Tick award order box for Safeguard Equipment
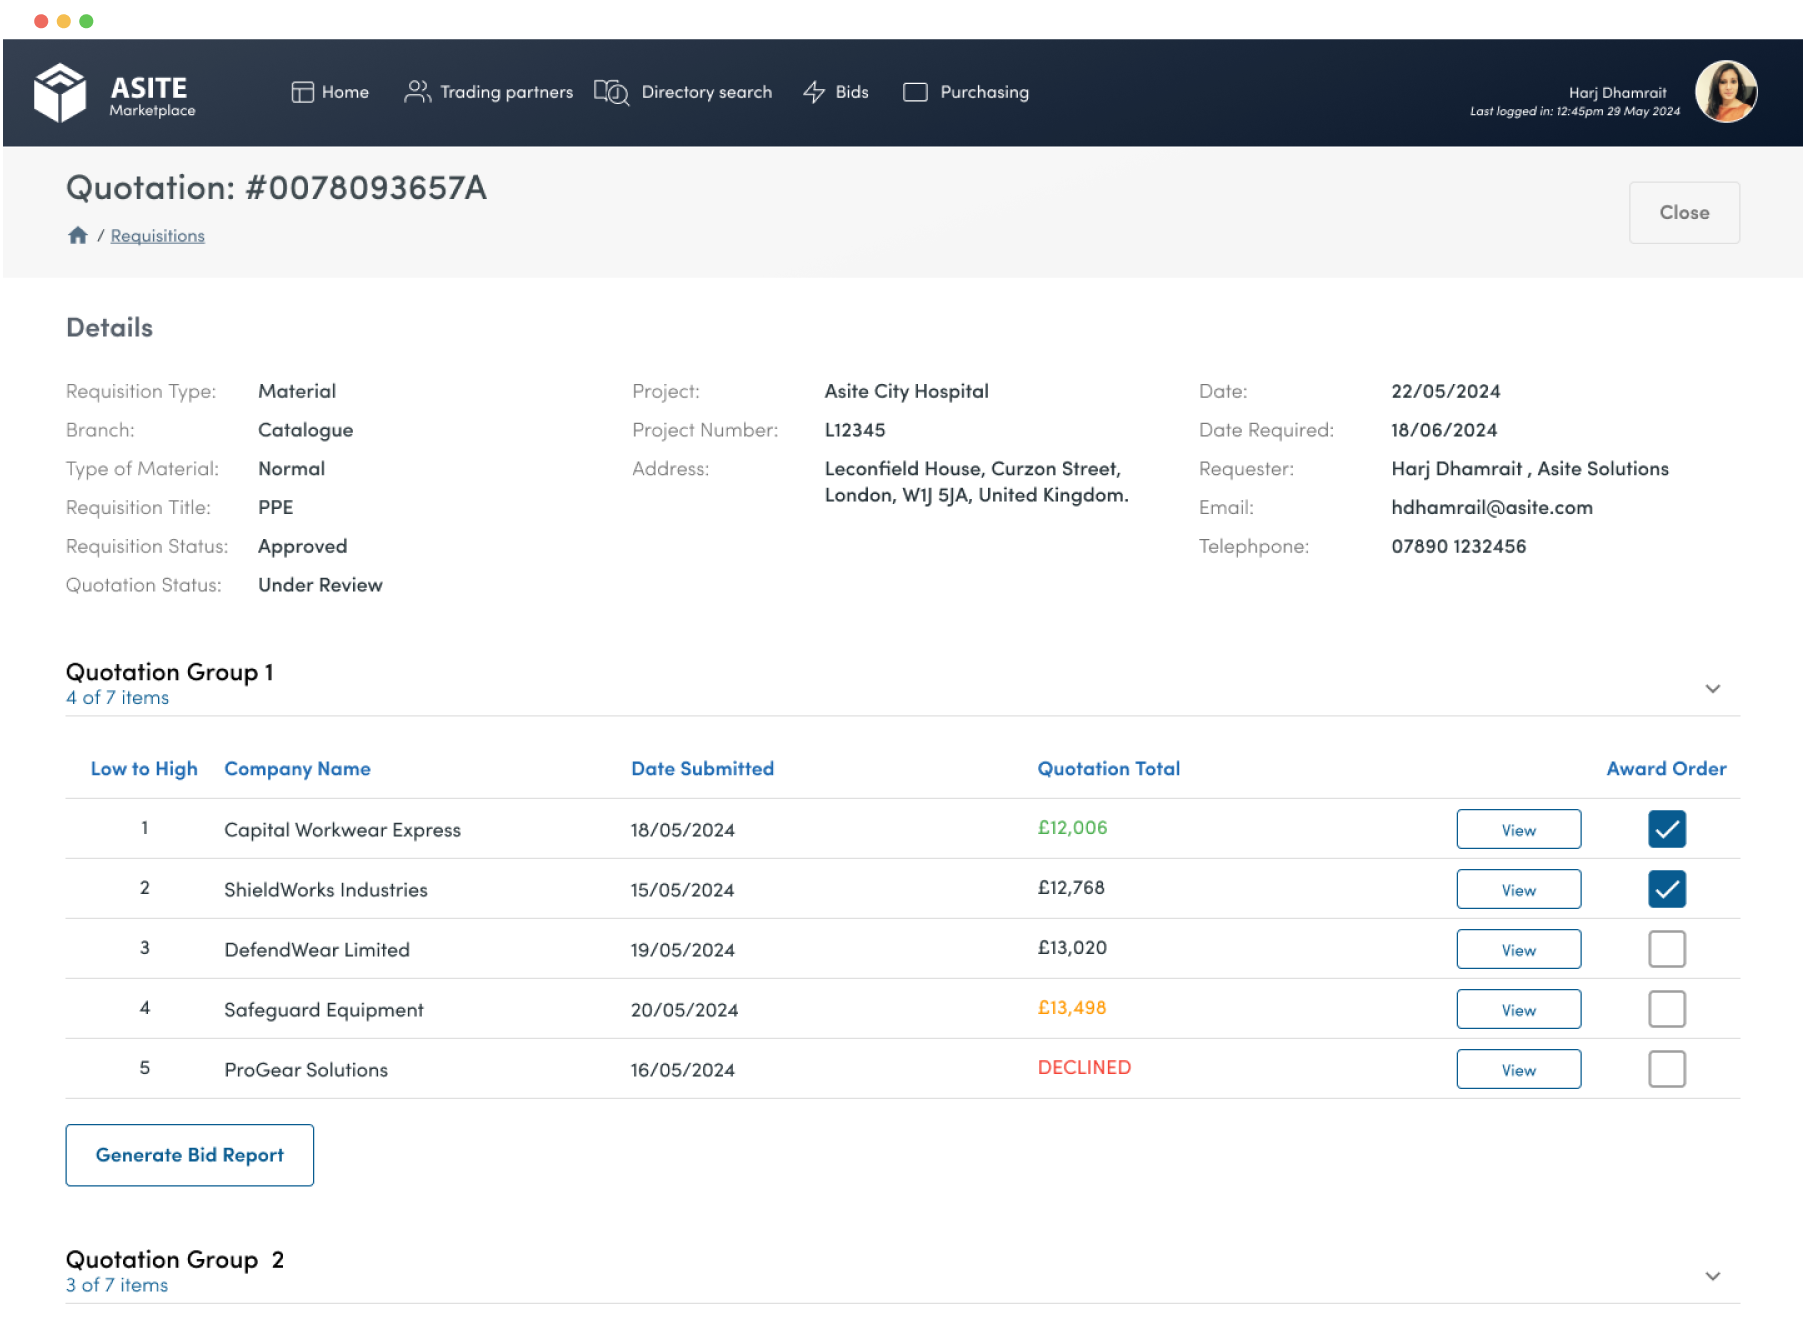Image resolution: width=1806 pixels, height=1322 pixels. pos(1666,1009)
